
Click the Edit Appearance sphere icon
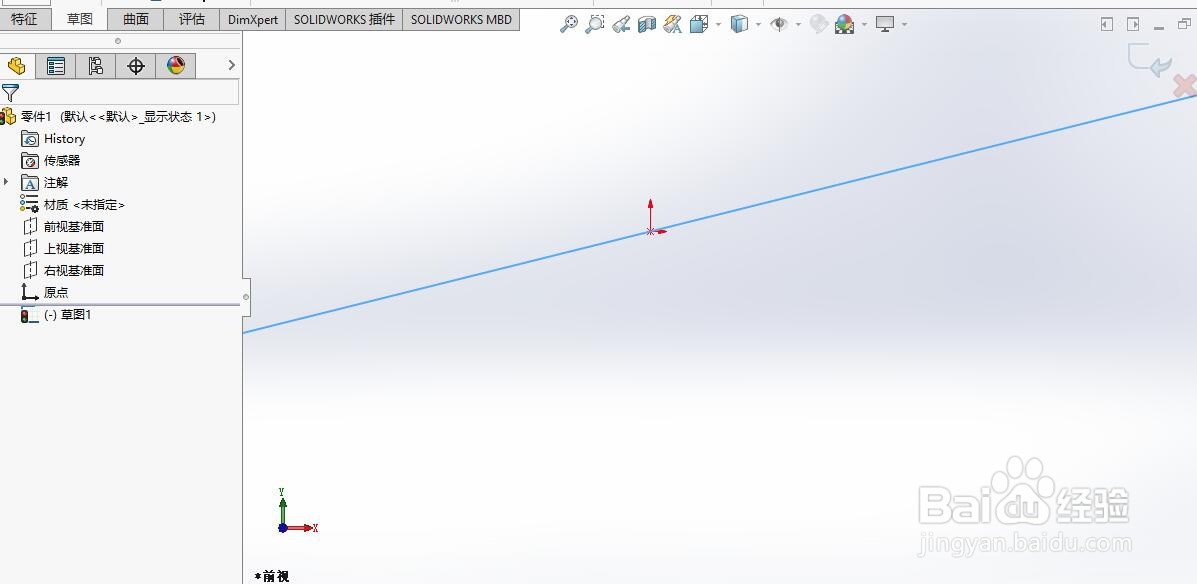819,24
